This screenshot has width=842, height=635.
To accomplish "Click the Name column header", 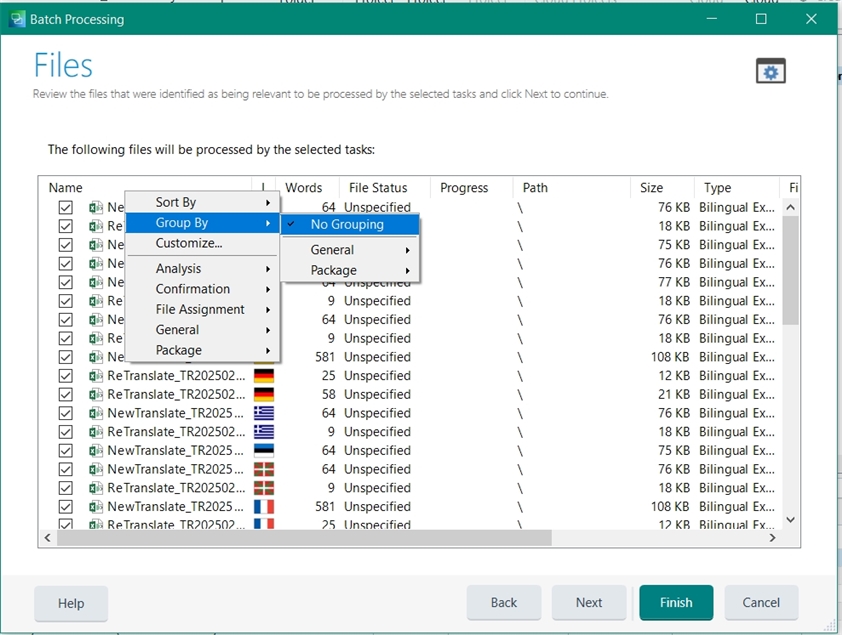I will [145, 188].
